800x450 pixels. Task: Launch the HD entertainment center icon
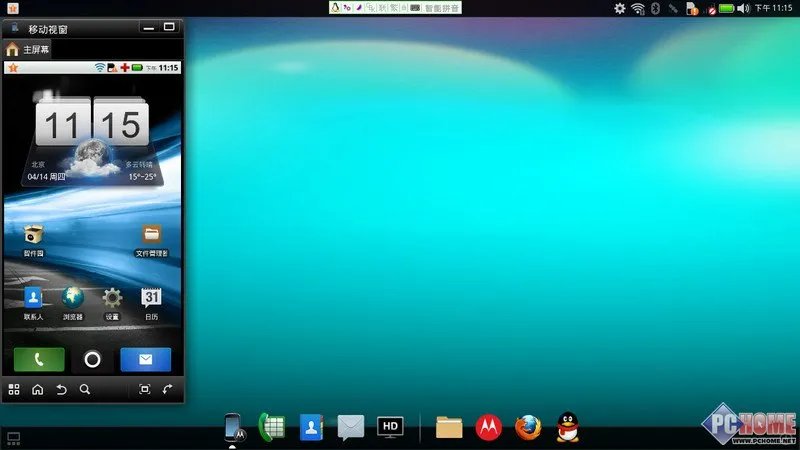pos(390,427)
